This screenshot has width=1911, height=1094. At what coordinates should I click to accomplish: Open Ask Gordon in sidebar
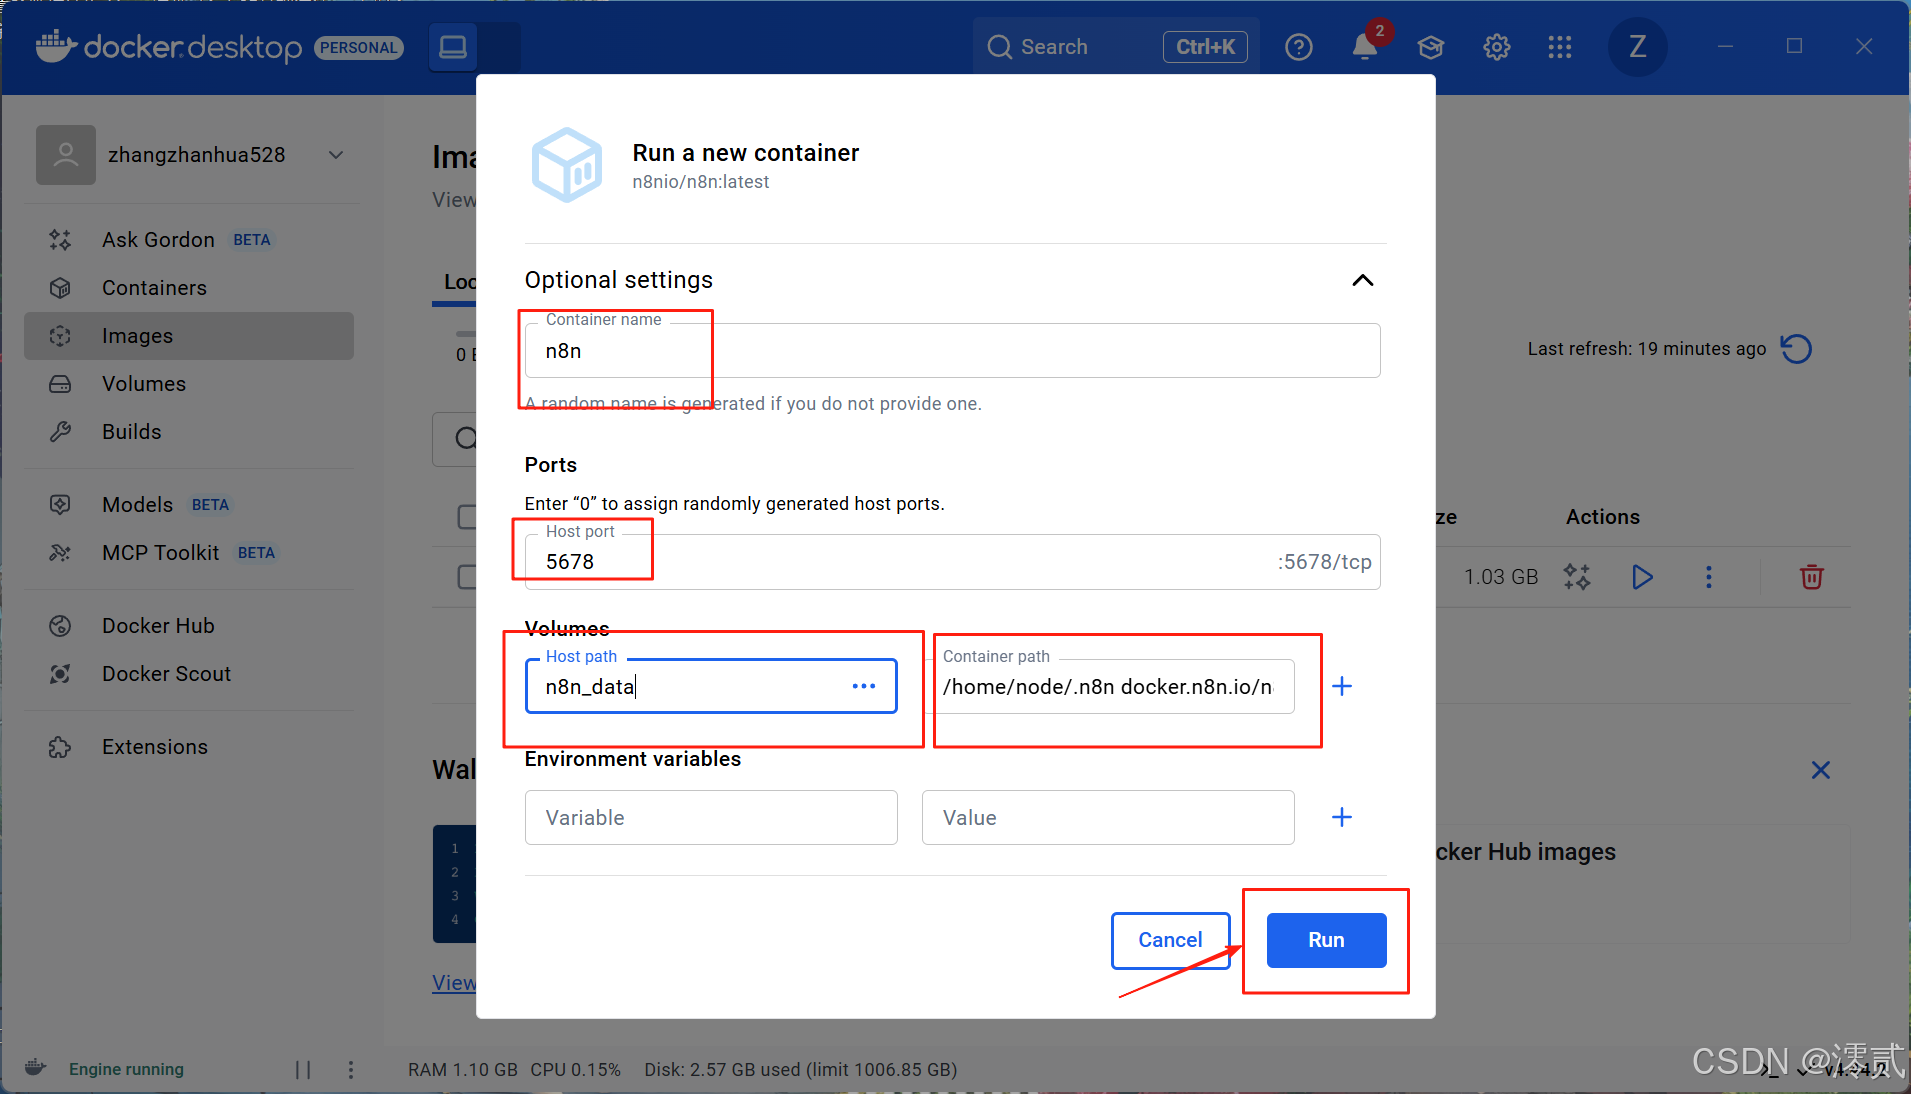click(189, 240)
